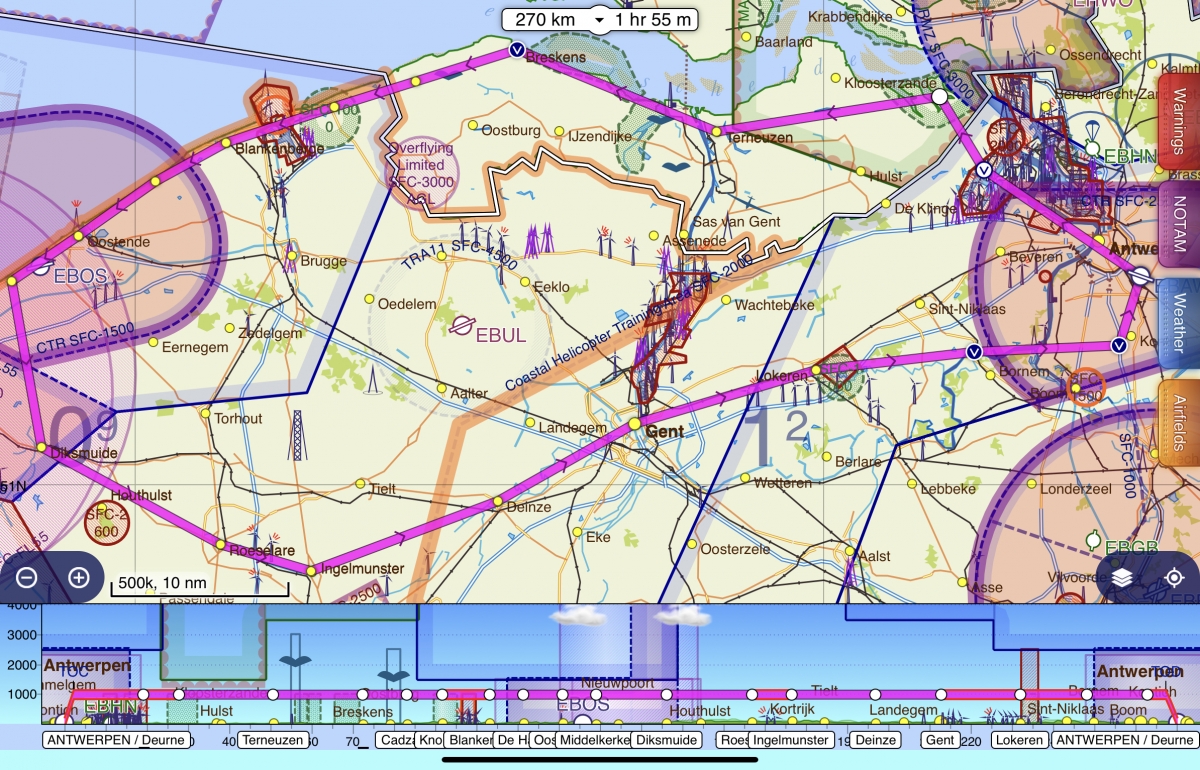Tap the Terneuzen label in profile view

click(x=273, y=740)
